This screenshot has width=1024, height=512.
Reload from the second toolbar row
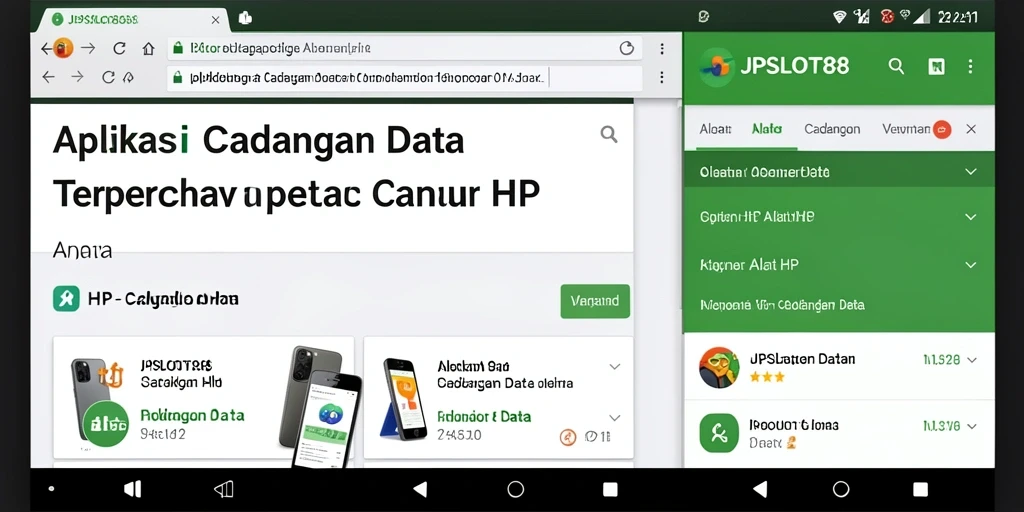point(108,78)
